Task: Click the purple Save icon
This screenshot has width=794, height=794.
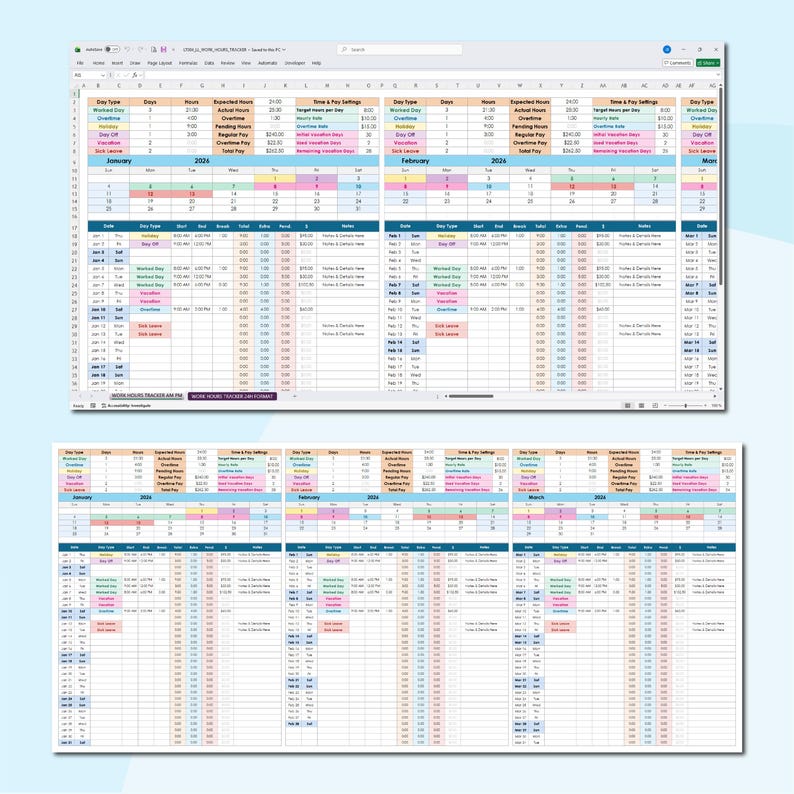Action: 164,50
